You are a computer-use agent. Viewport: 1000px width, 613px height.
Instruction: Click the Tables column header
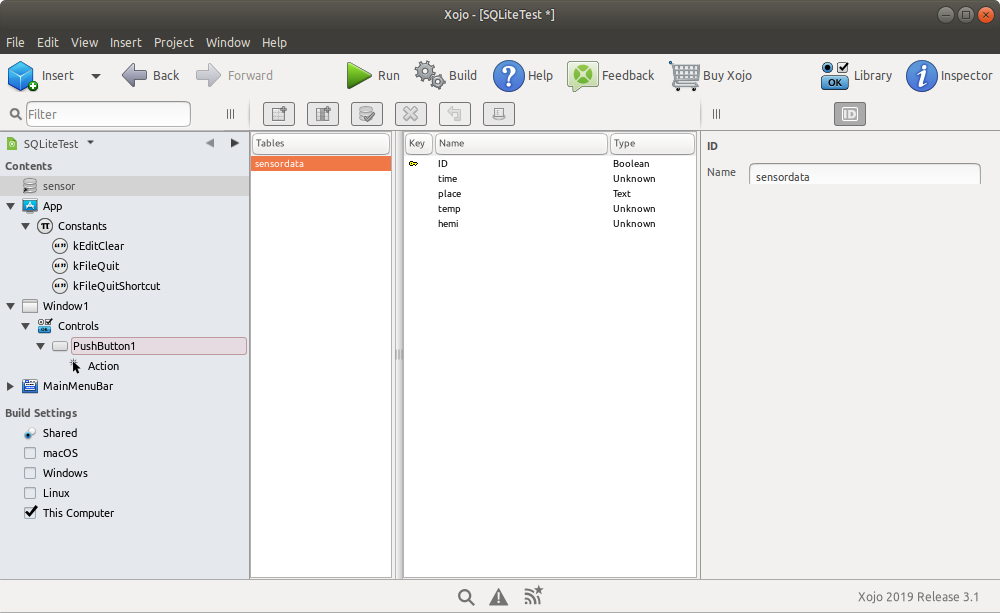pos(321,144)
